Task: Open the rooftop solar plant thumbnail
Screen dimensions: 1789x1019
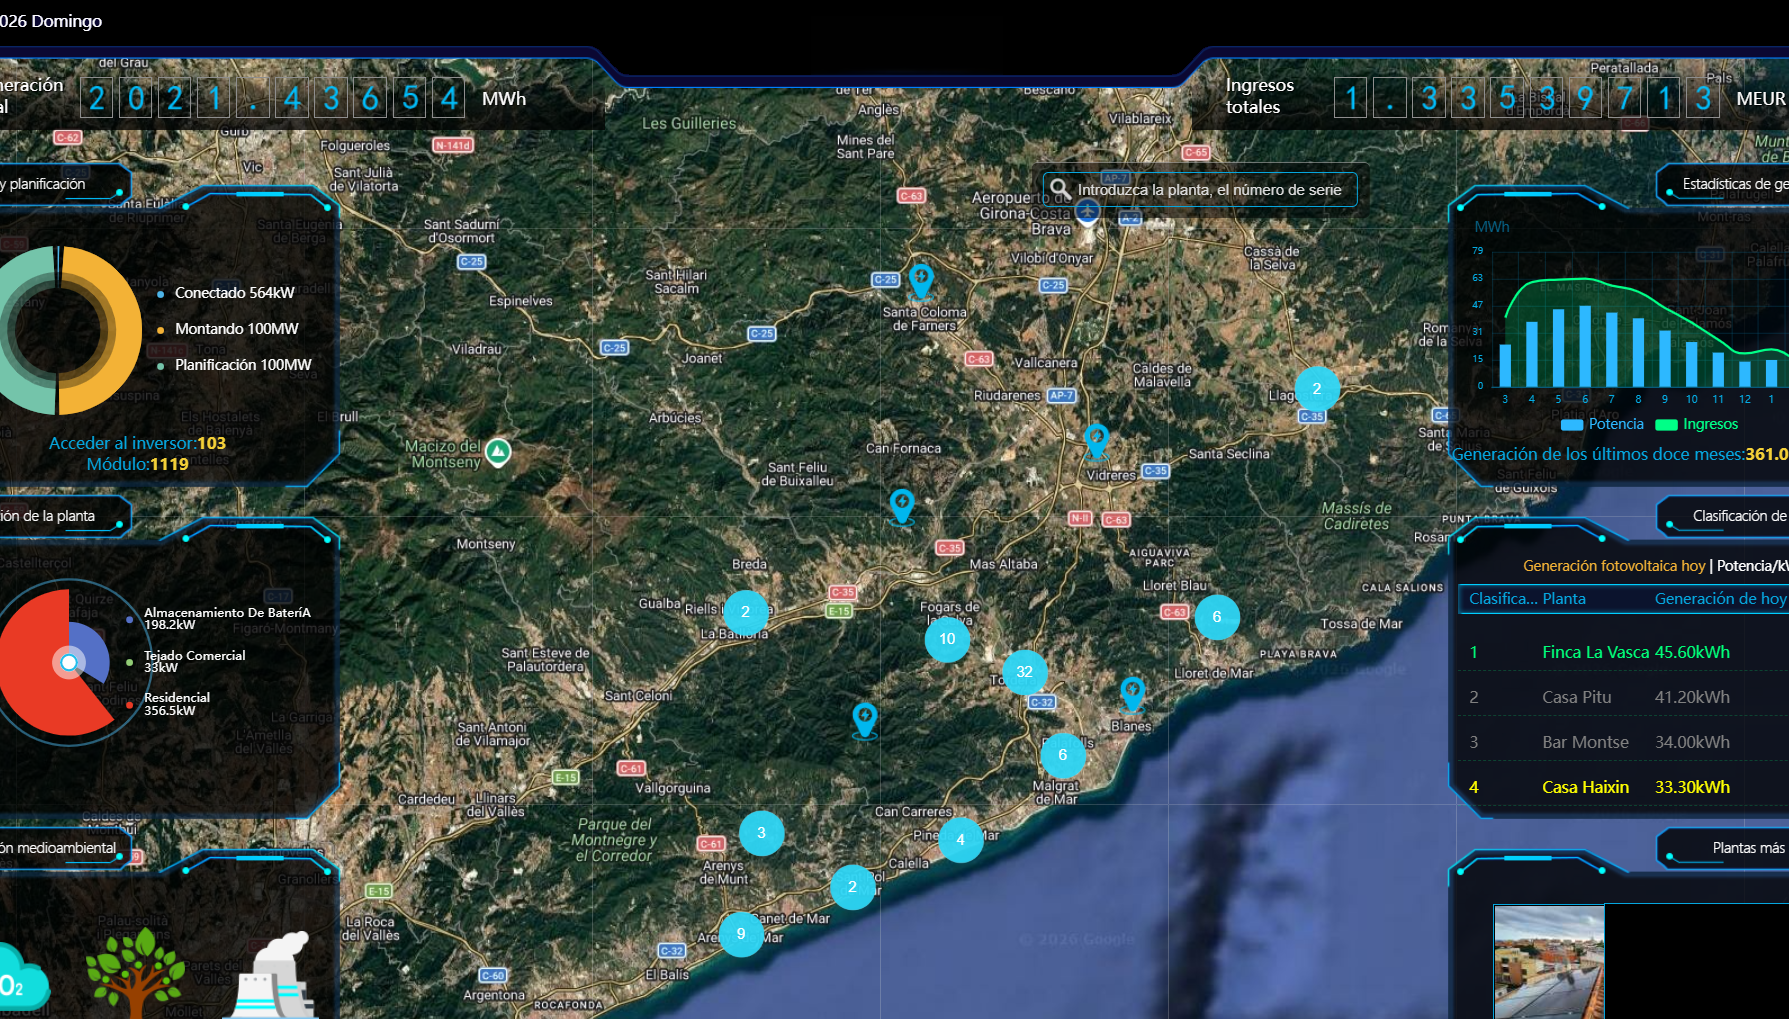Action: click(1548, 961)
